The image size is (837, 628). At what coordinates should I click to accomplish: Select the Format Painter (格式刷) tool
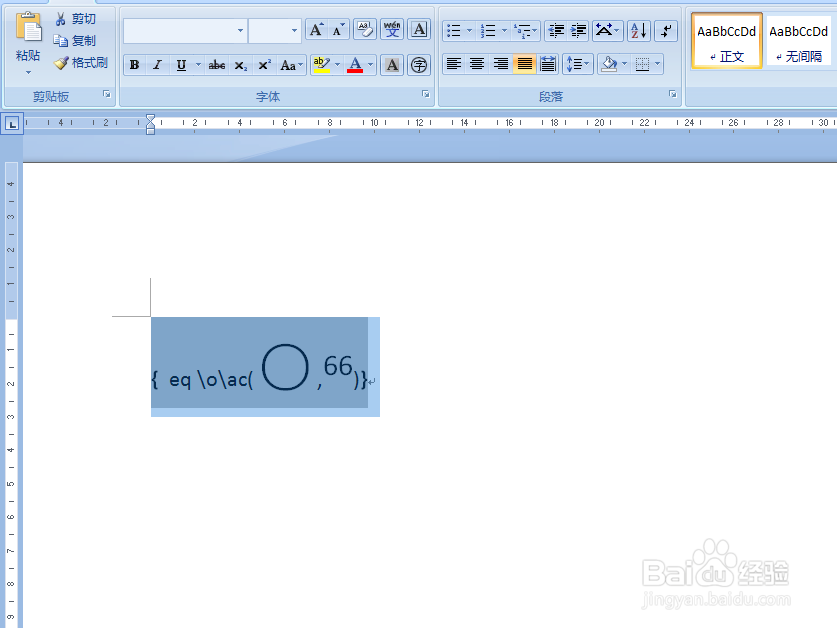click(x=81, y=62)
